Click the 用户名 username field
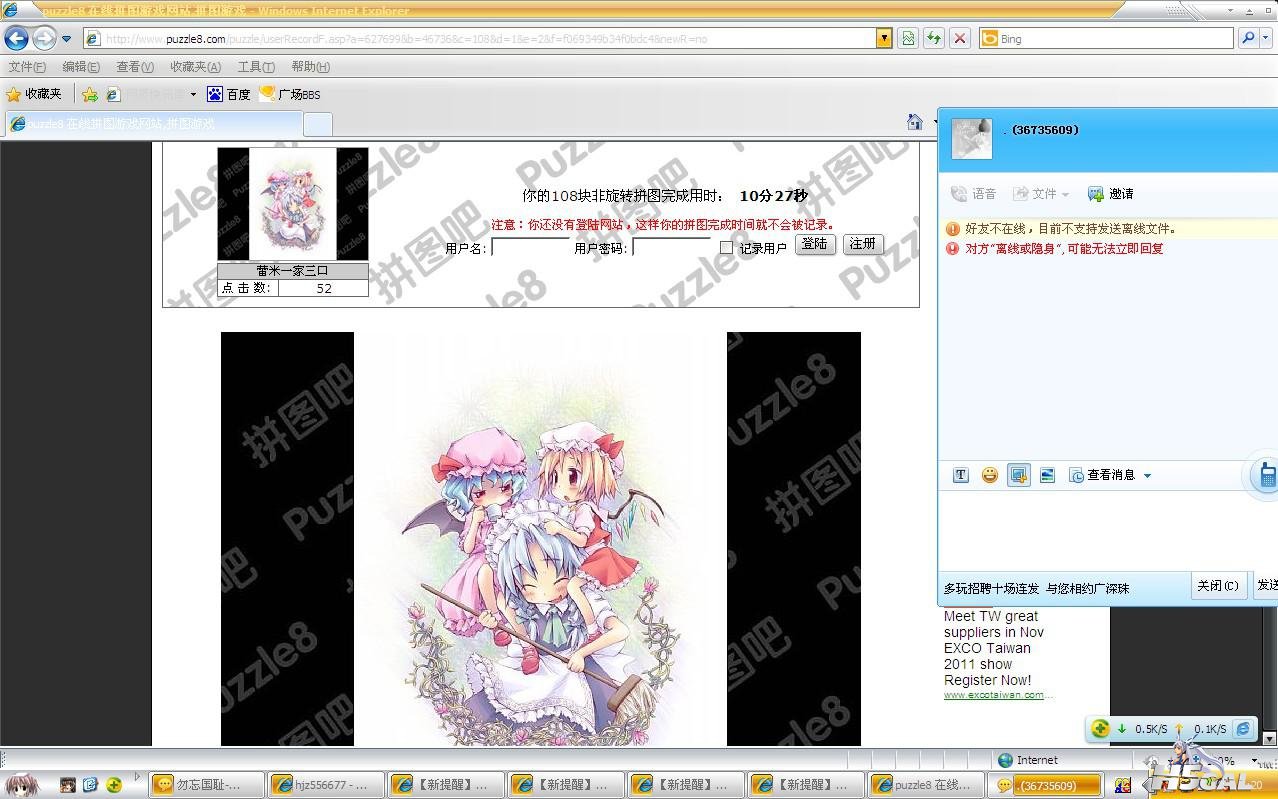Image resolution: width=1278 pixels, height=799 pixels. (530, 247)
